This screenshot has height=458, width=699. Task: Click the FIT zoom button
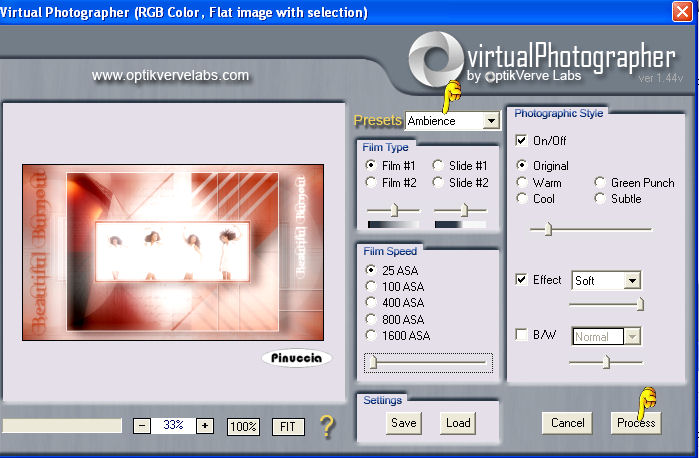pyautogui.click(x=288, y=427)
